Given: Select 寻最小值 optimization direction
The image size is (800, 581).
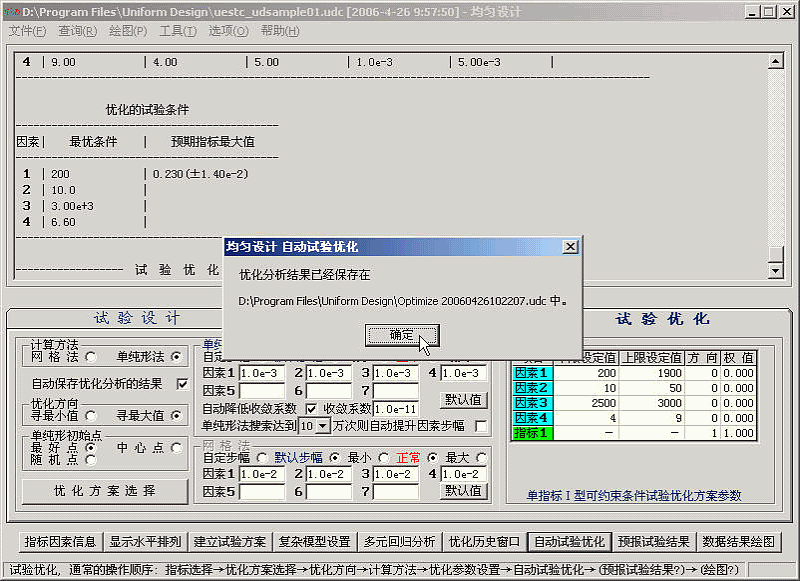Looking at the screenshot, I should pos(90,415).
